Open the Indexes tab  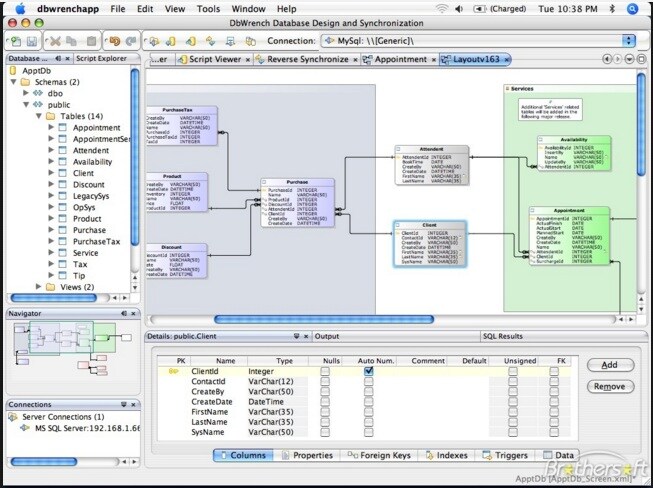click(447, 456)
